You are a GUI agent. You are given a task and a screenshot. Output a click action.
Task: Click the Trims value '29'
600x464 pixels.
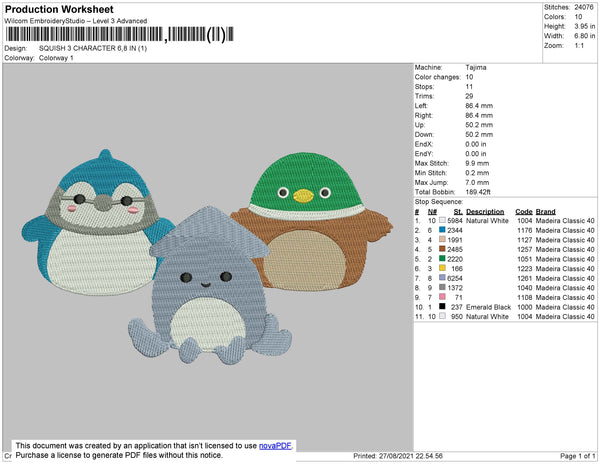469,96
